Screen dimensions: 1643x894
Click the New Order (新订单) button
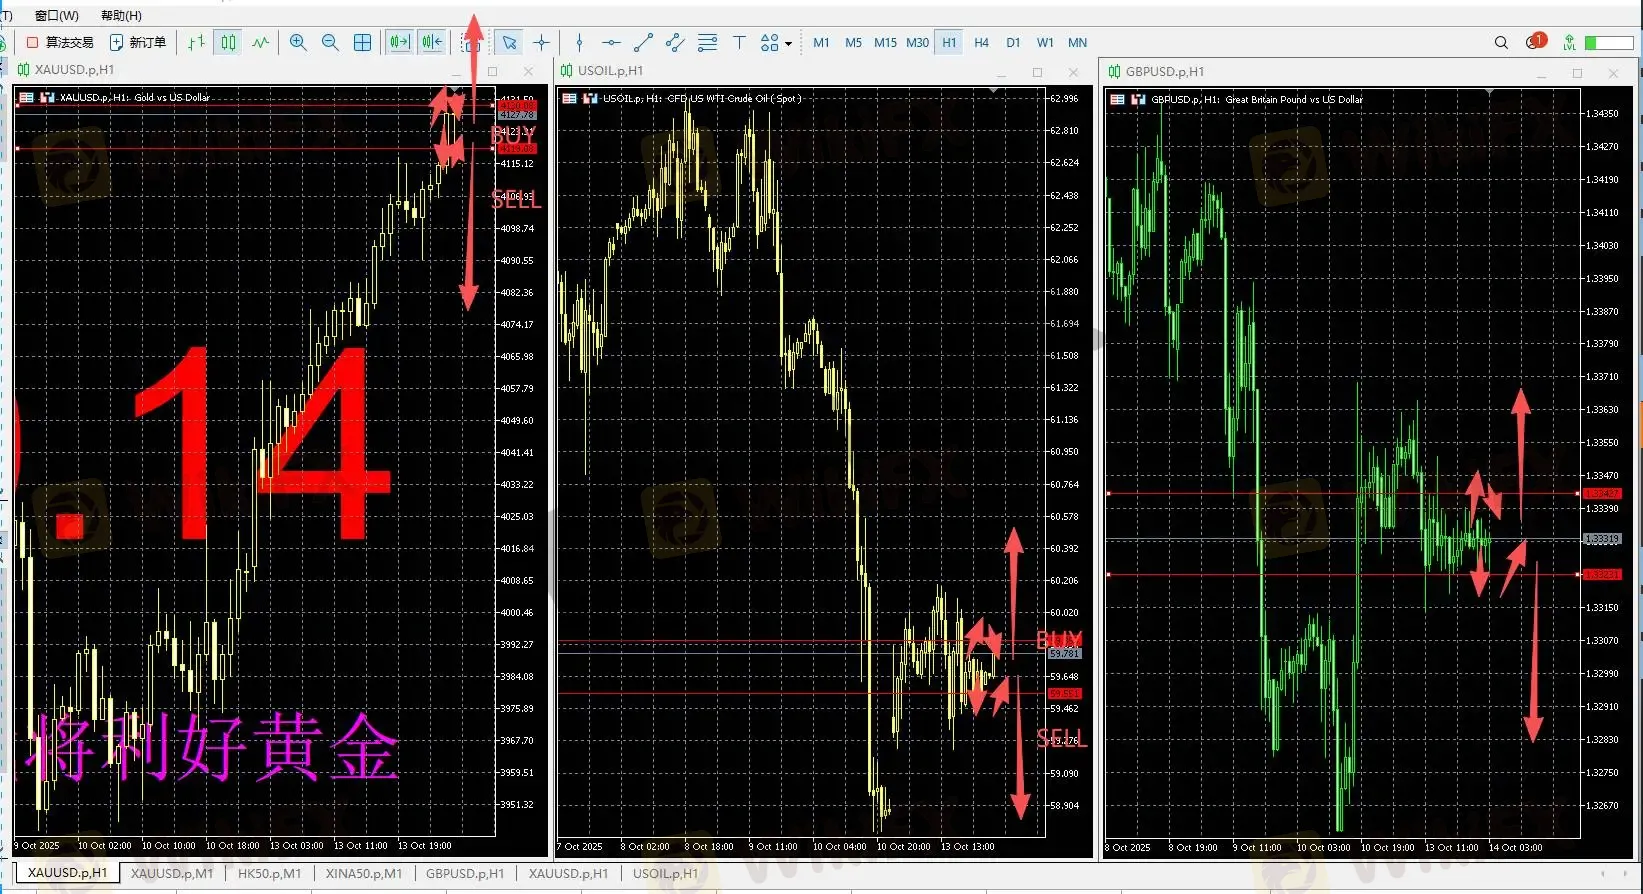(138, 42)
